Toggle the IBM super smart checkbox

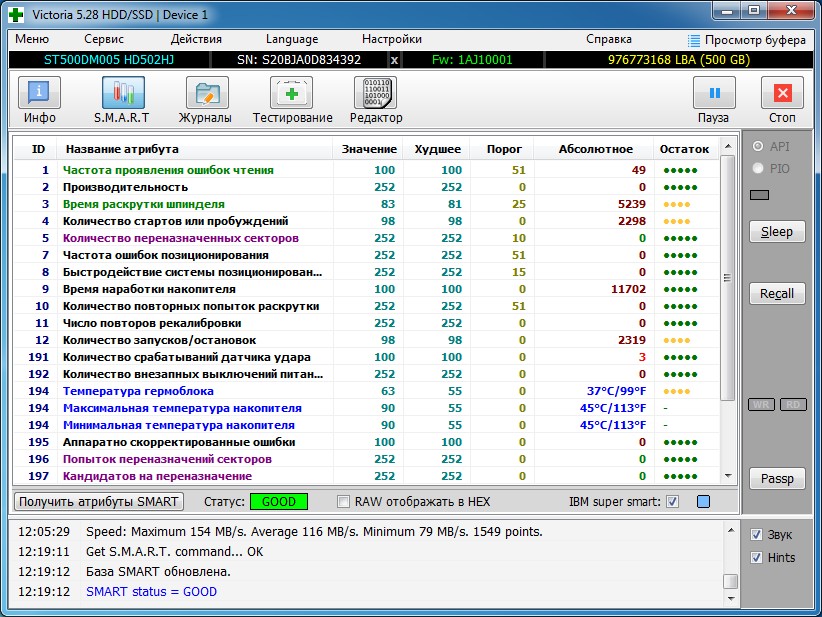click(672, 502)
